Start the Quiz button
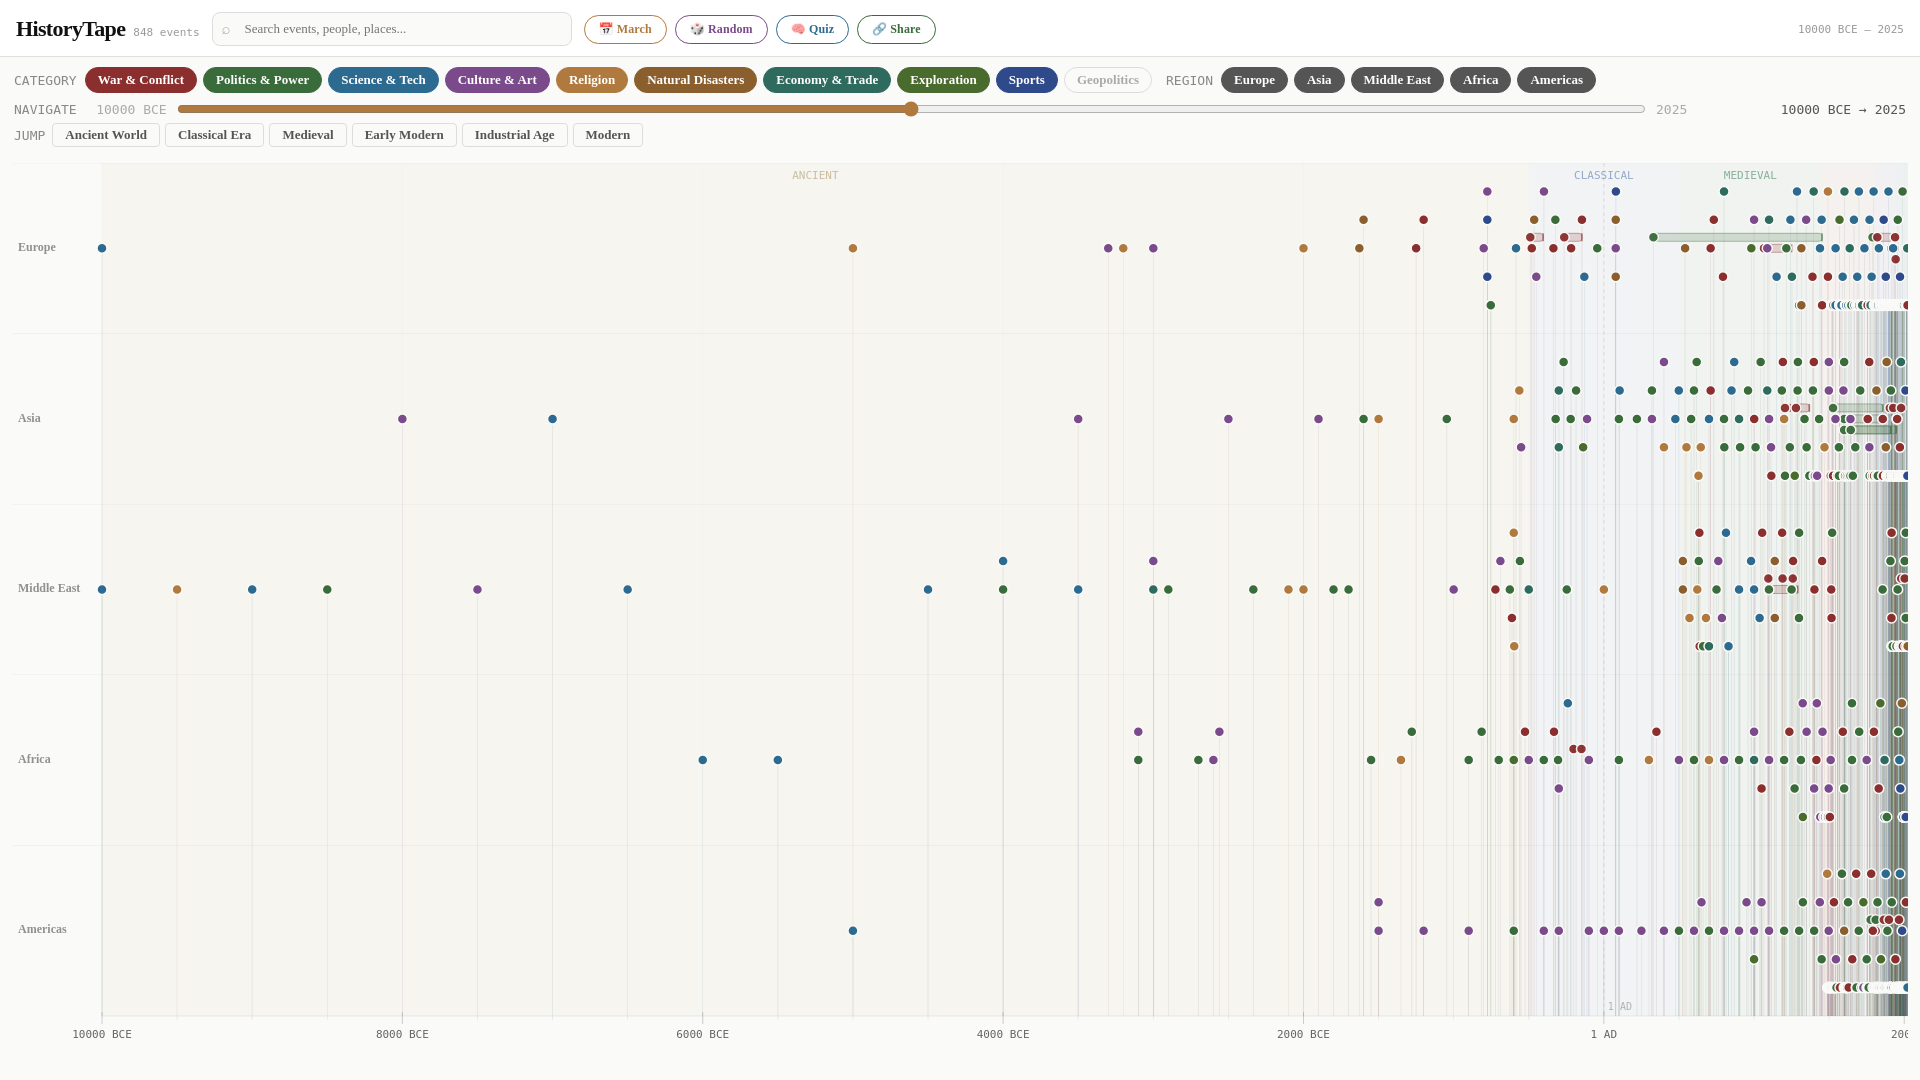 [812, 29]
